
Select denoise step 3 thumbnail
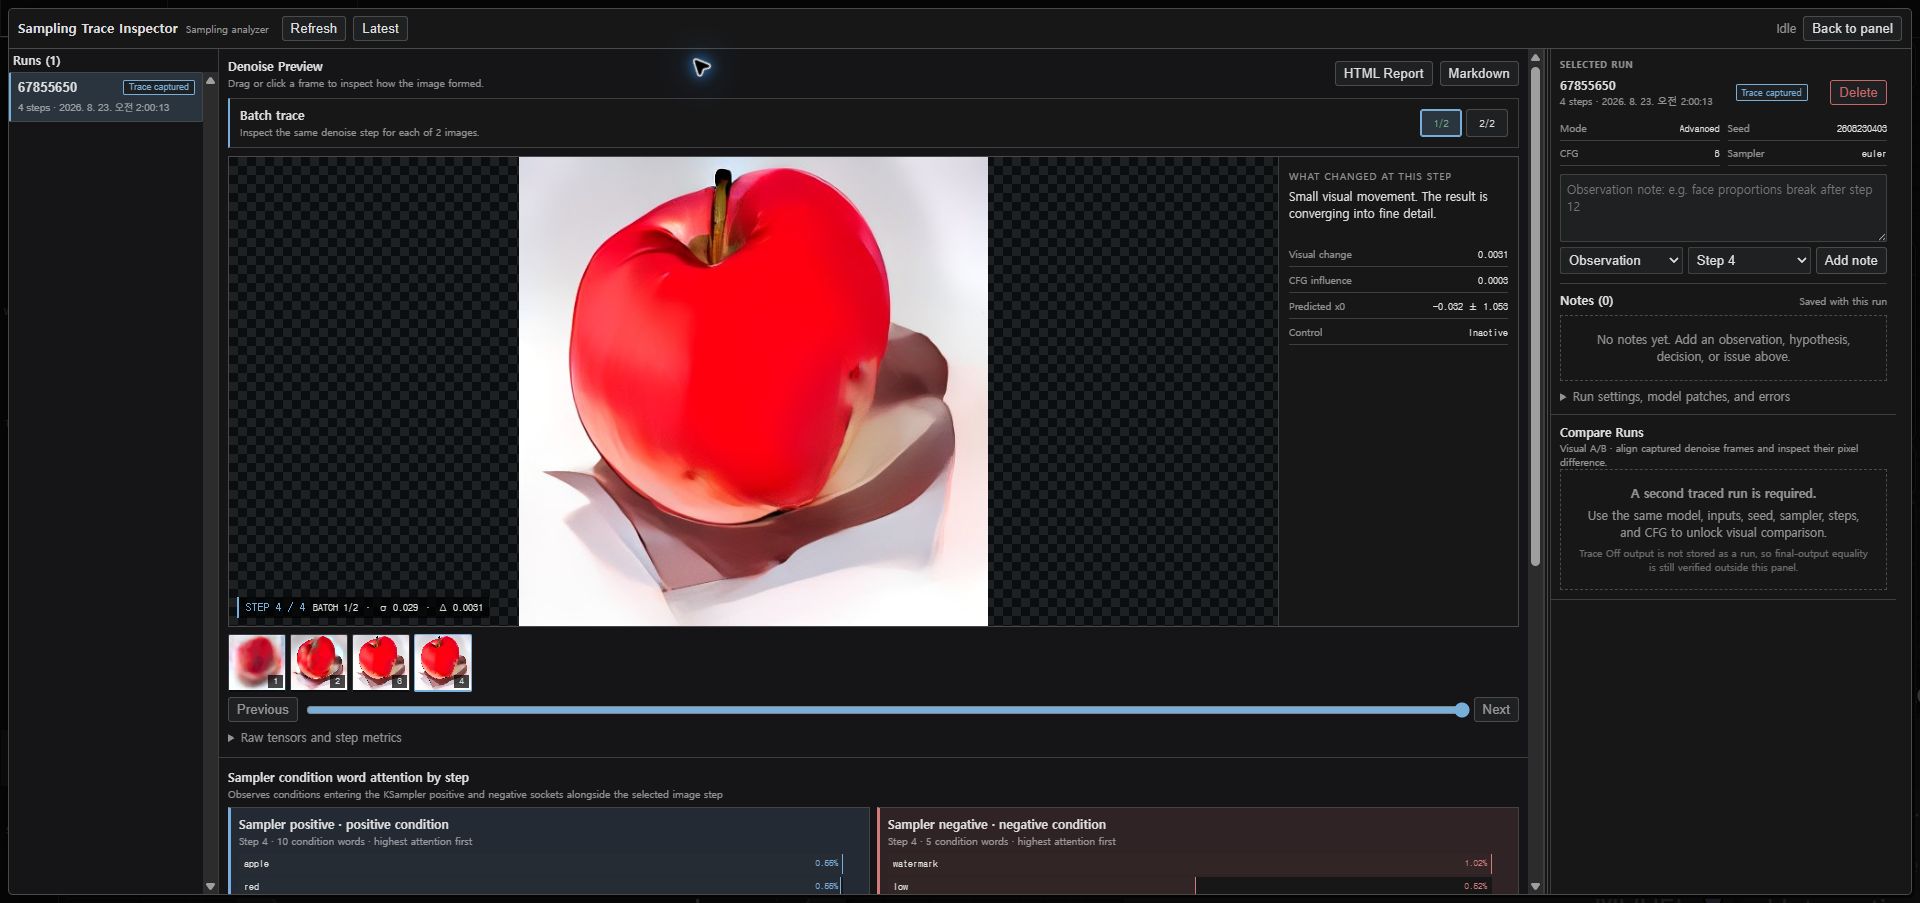(x=381, y=662)
